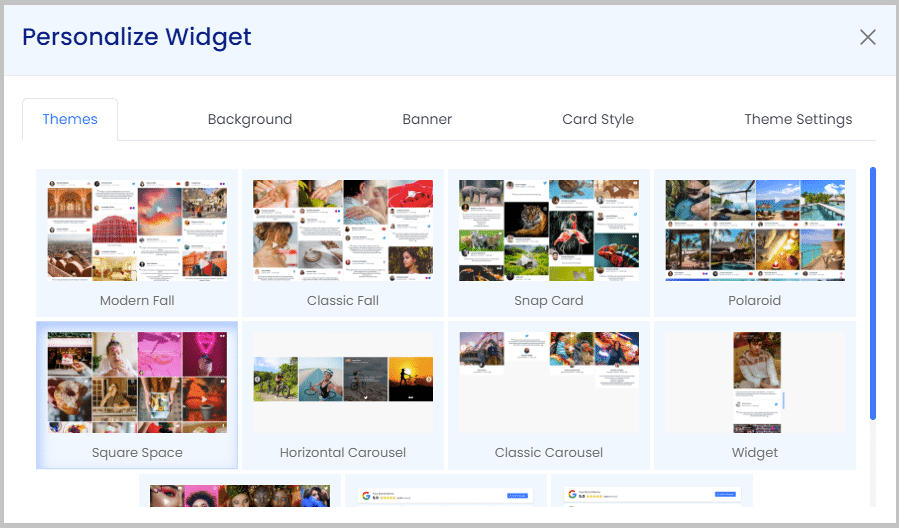899x528 pixels.
Task: Click the Personalize Widget title
Action: tap(136, 37)
